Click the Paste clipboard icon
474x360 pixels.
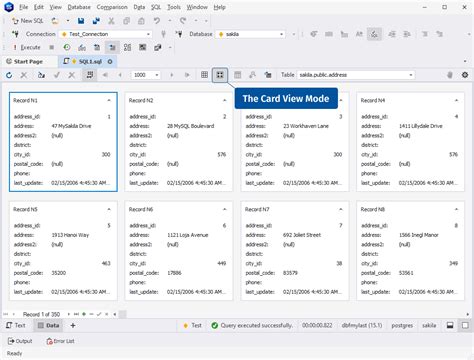pos(141,21)
